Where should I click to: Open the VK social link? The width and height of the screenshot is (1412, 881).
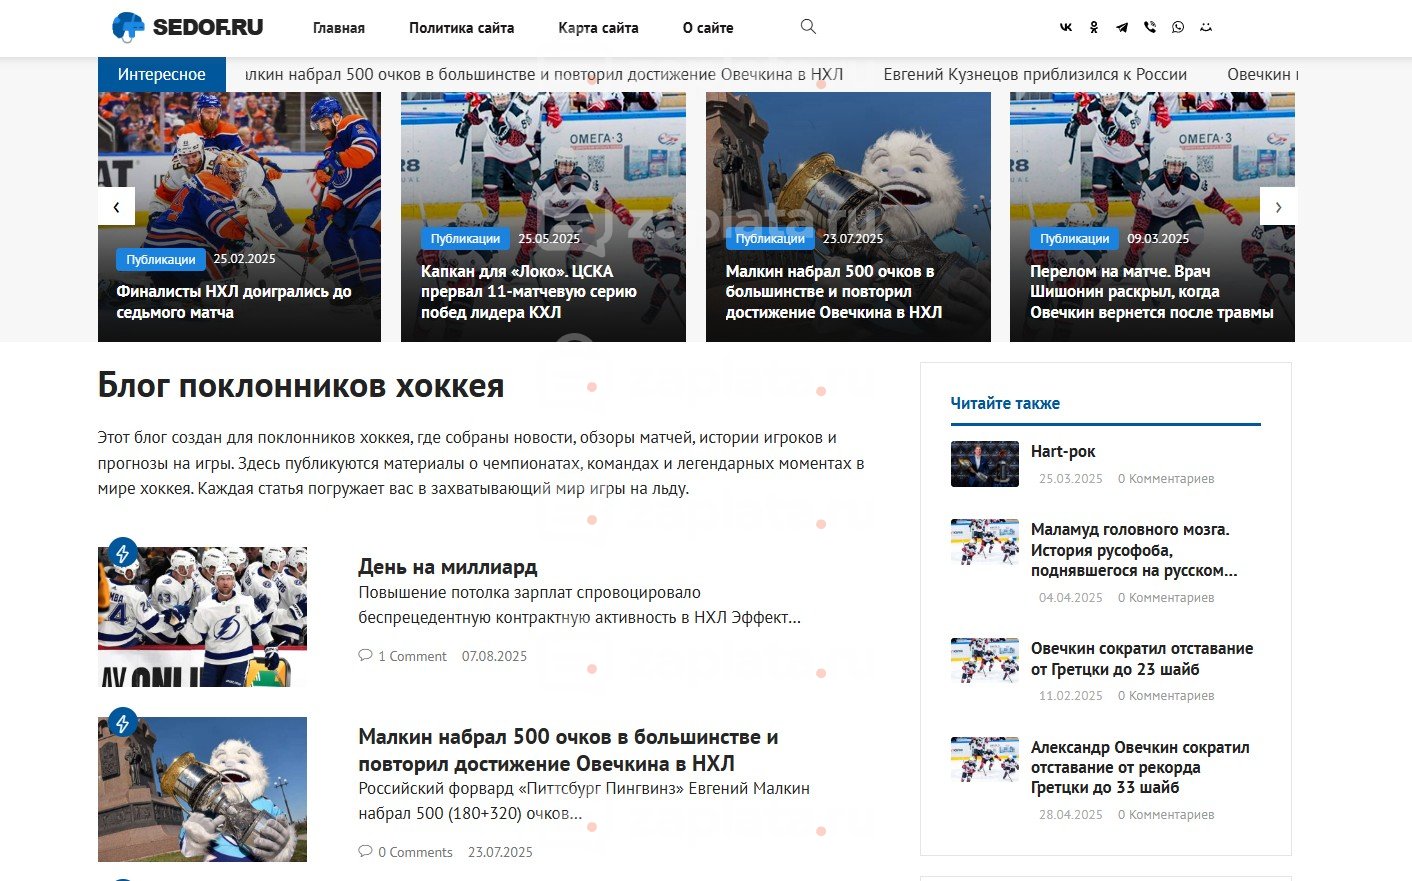coord(1066,28)
